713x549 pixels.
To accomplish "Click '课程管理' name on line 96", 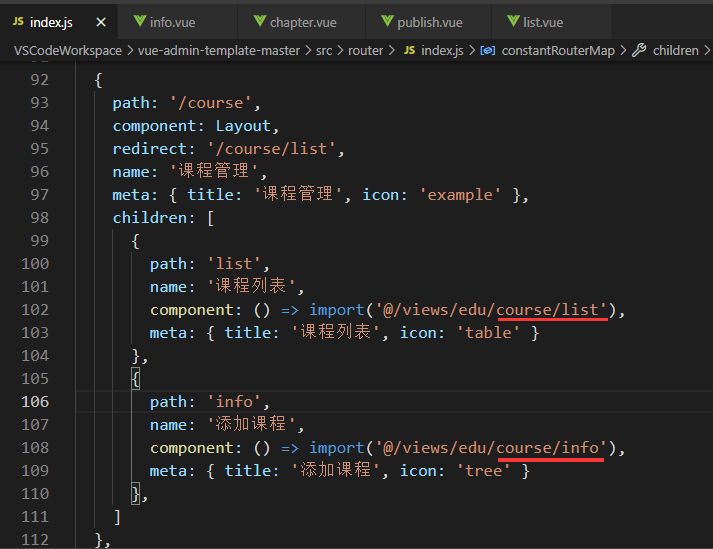I will (x=214, y=171).
